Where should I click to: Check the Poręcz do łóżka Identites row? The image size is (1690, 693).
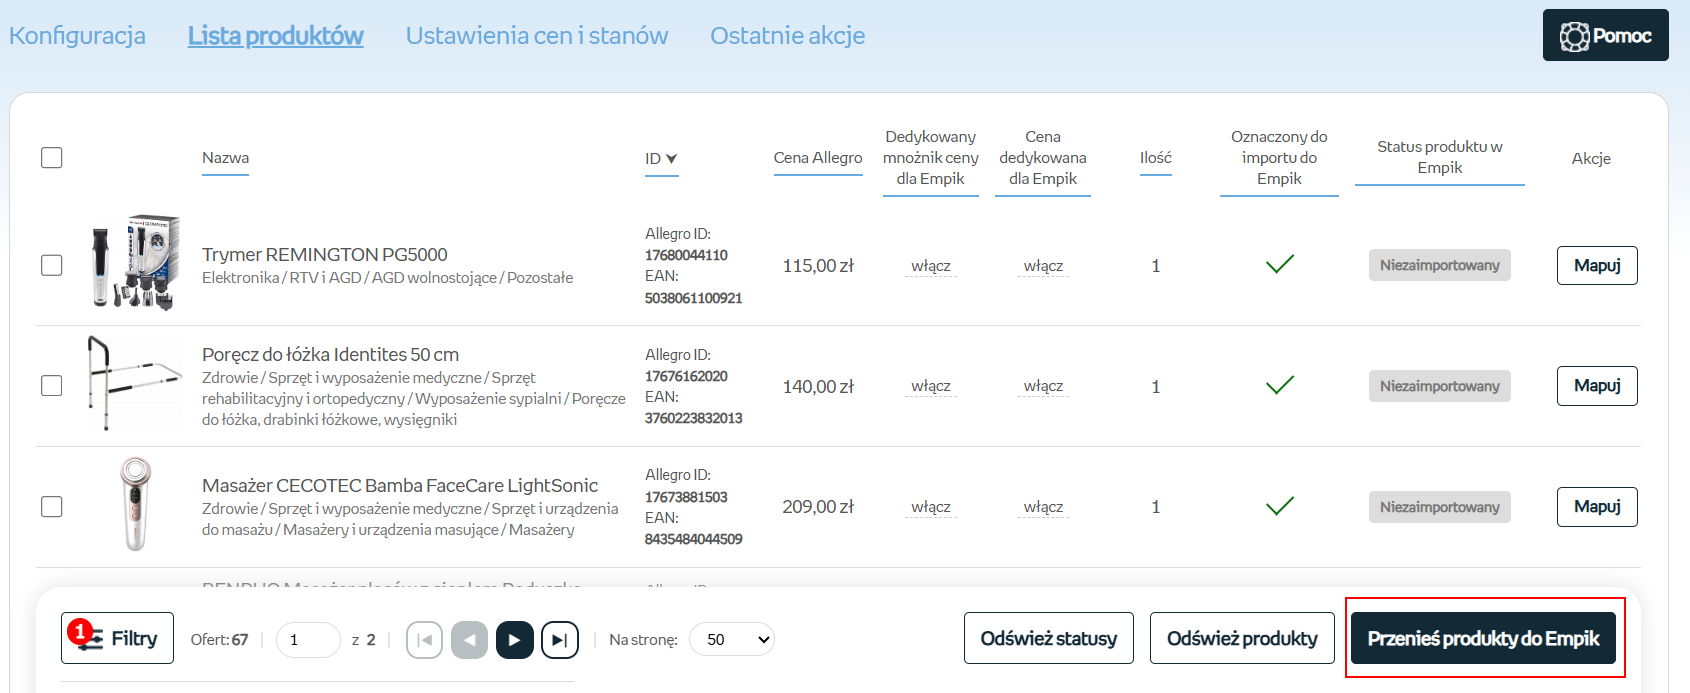[52, 386]
